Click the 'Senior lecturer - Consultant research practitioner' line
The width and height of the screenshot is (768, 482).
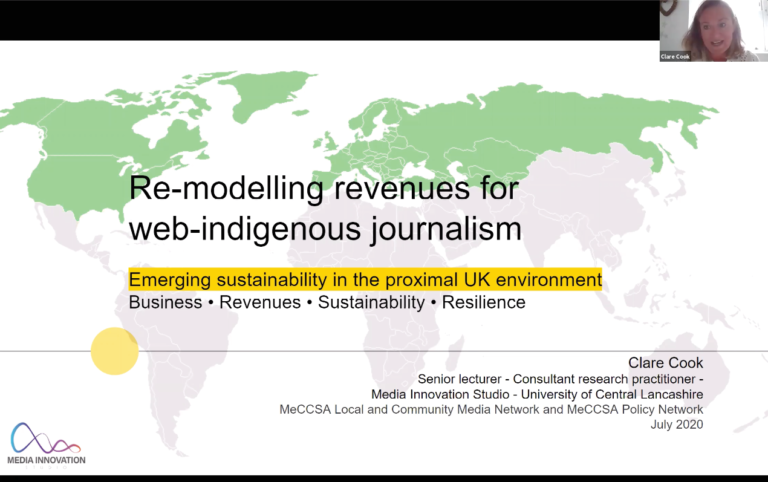tap(560, 378)
